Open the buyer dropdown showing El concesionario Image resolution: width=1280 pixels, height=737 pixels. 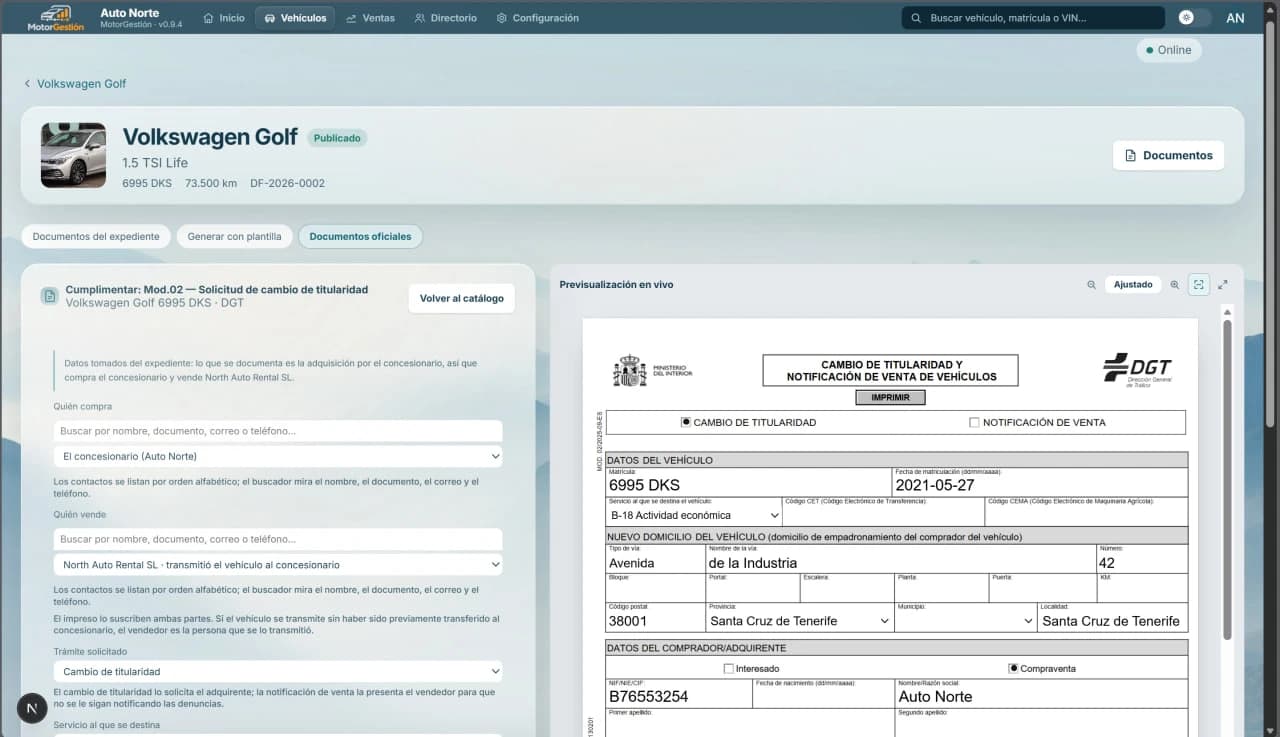[x=278, y=456]
